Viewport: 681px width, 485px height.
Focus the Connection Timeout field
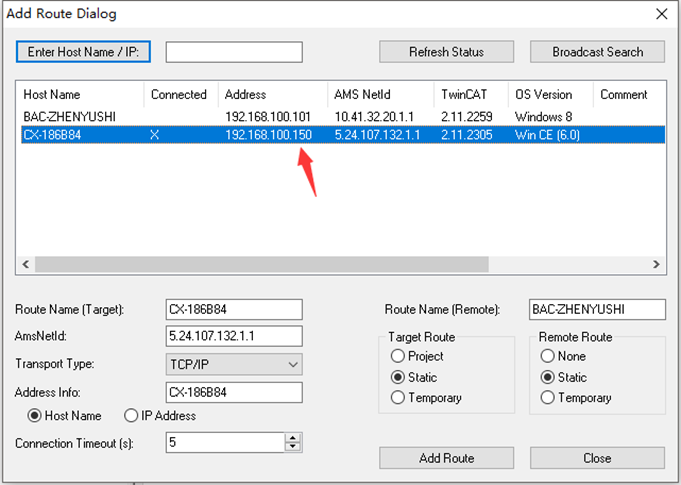(225, 442)
